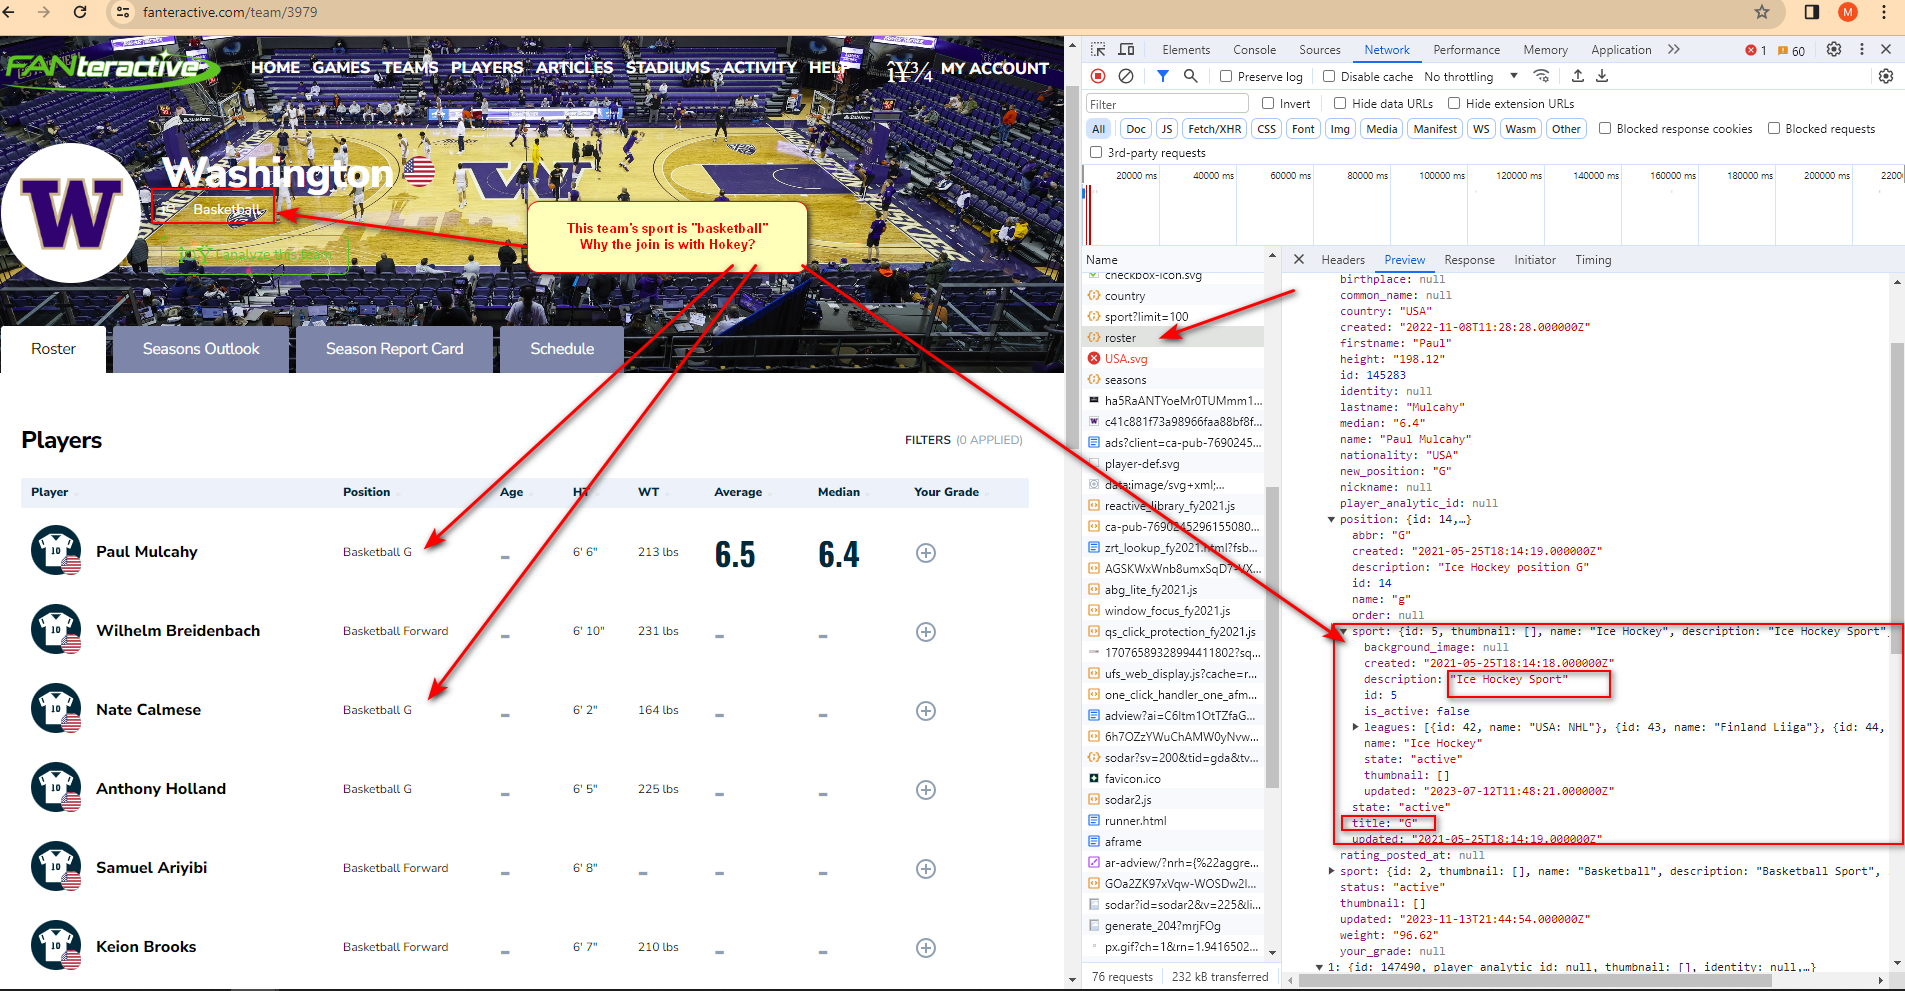The height and width of the screenshot is (991, 1905).
Task: Switch to the Season Report Card tab
Action: (x=394, y=349)
